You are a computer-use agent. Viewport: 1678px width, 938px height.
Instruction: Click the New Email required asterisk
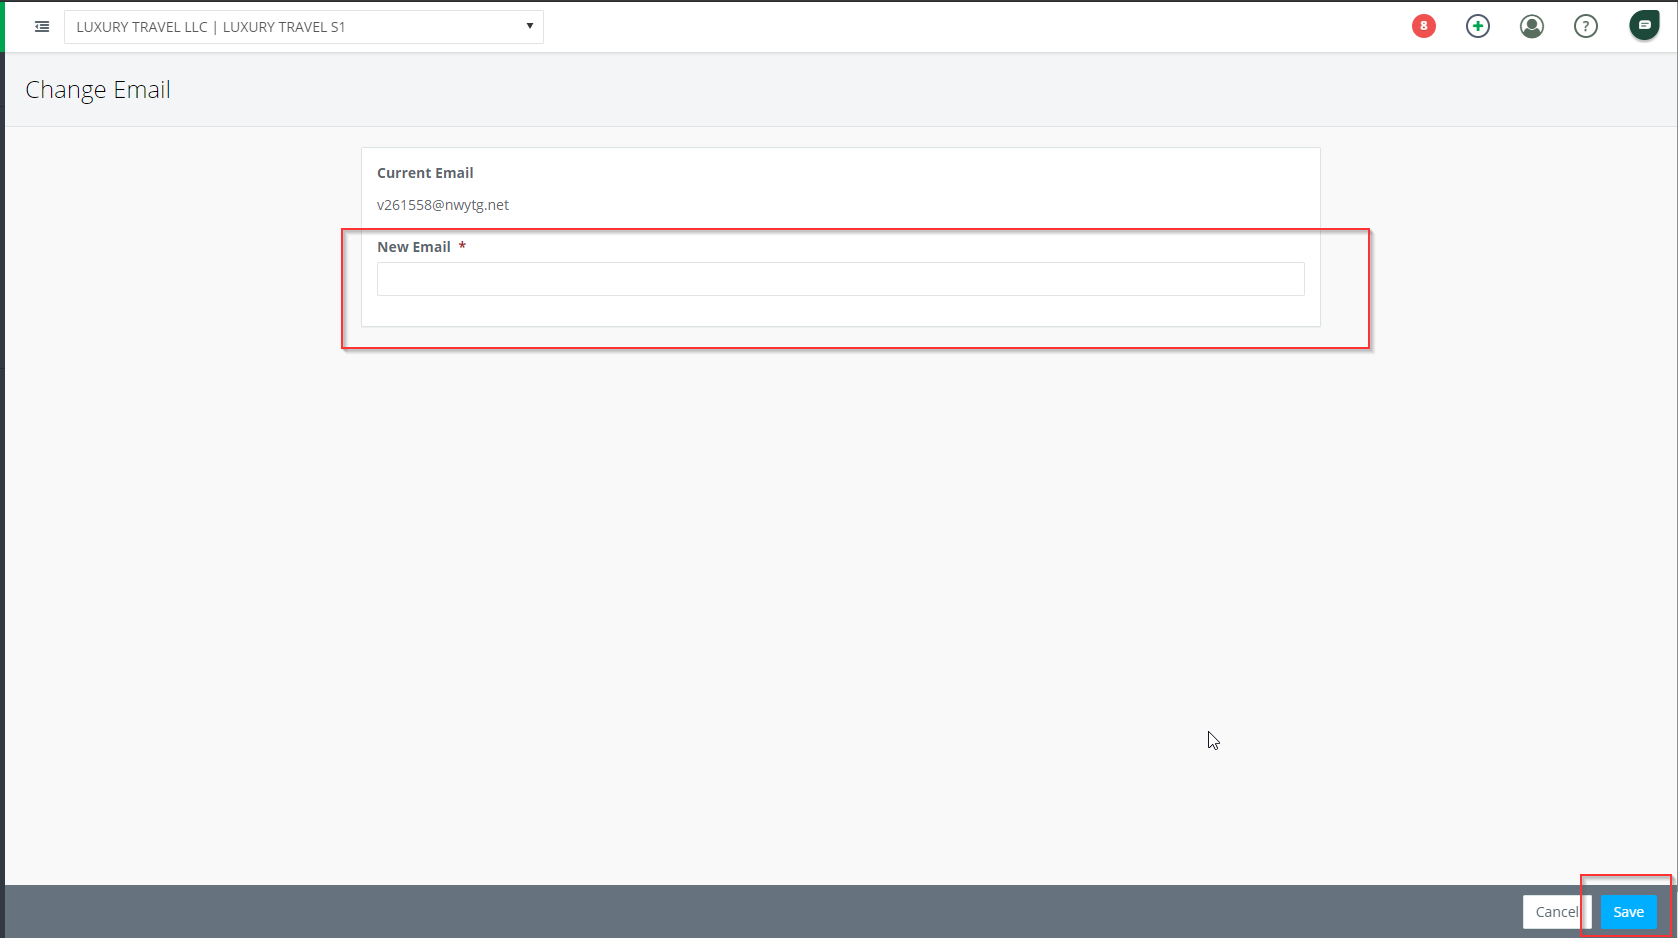[462, 246]
